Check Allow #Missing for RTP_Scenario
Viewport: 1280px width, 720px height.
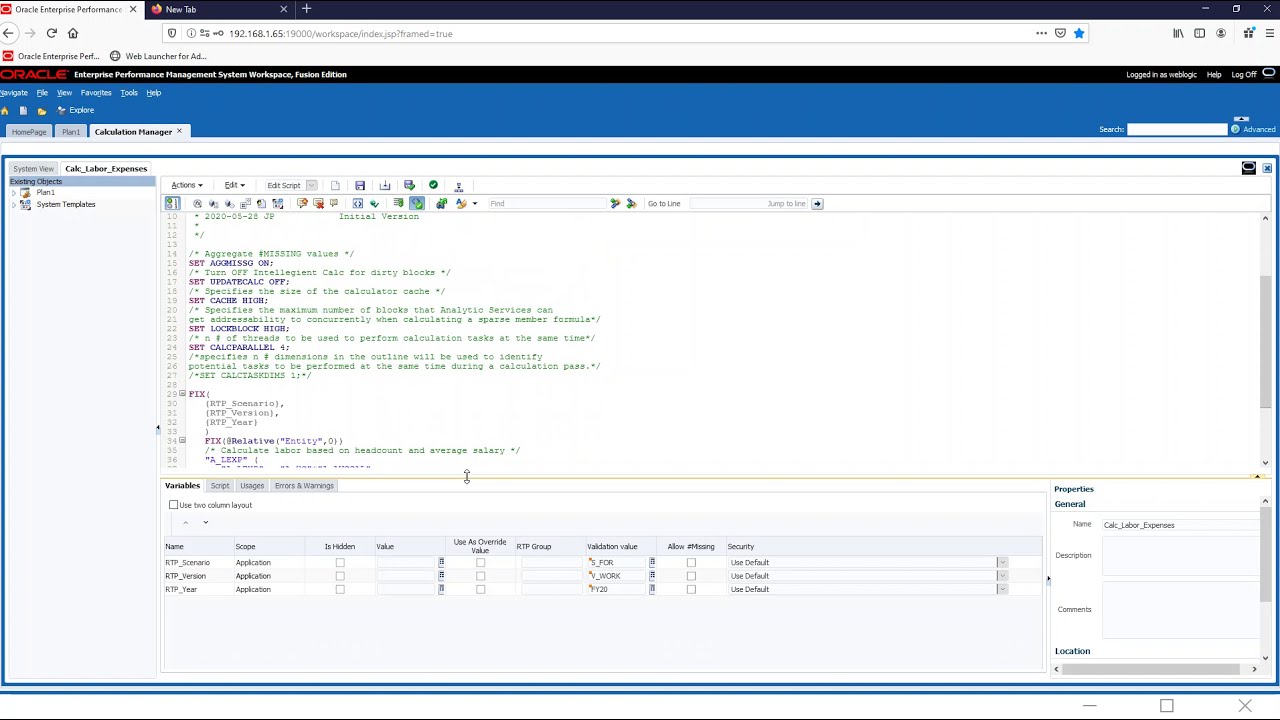click(x=691, y=563)
